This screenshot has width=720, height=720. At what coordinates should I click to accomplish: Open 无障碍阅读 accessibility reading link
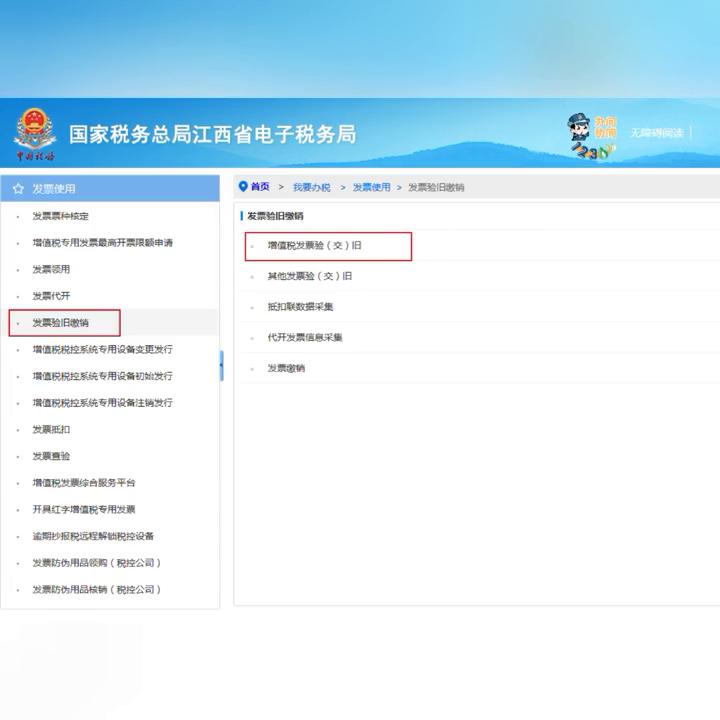pyautogui.click(x=657, y=133)
